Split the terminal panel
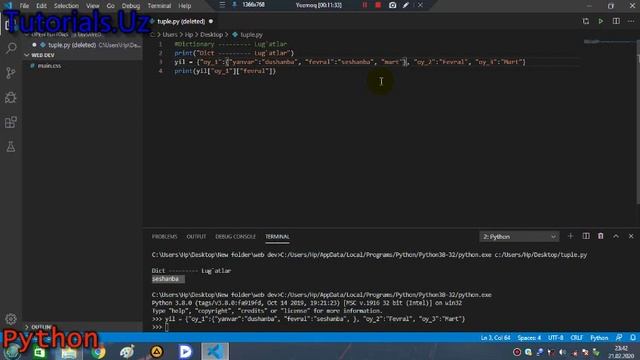The width and height of the screenshot is (640, 360). click(586, 236)
